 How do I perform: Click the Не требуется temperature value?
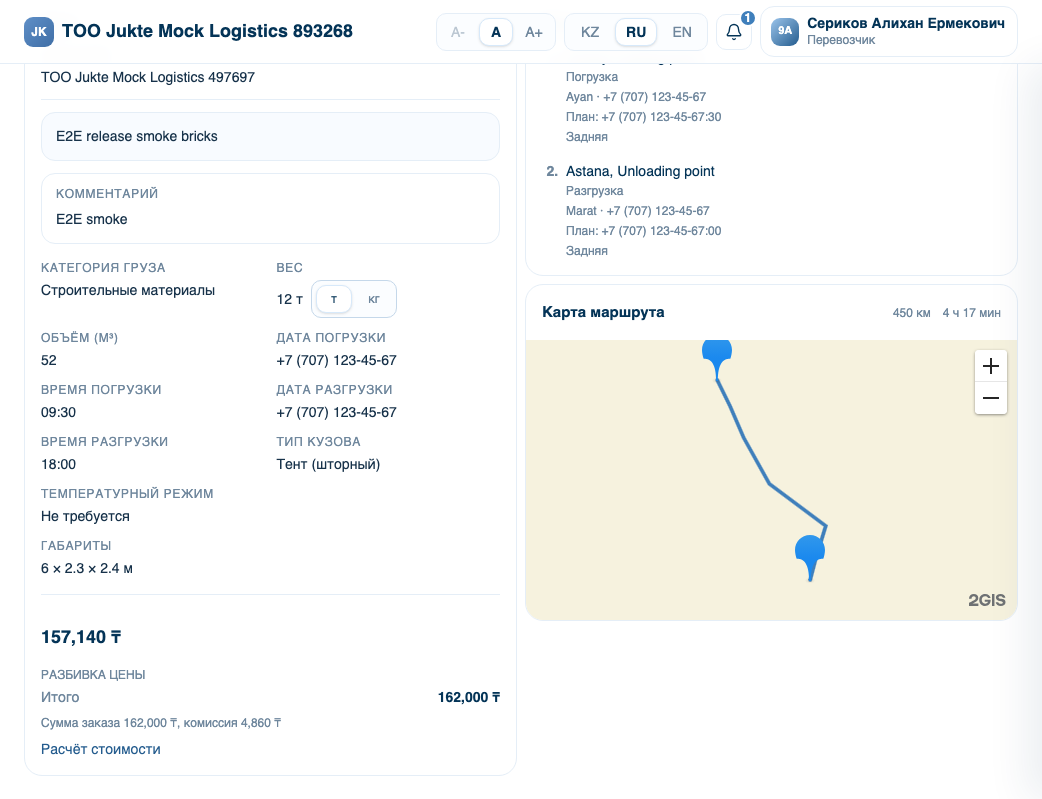[x=85, y=516]
